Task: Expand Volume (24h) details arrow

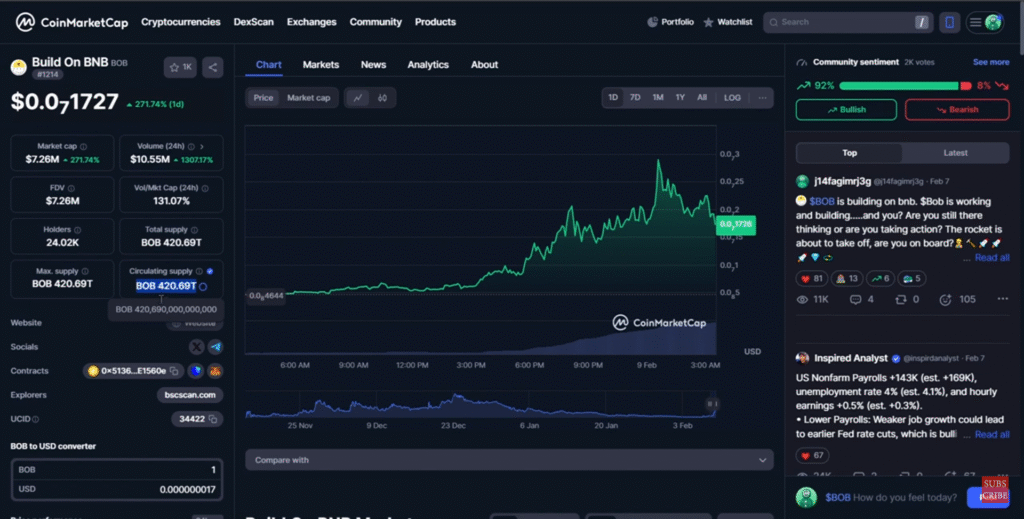Action: point(202,147)
